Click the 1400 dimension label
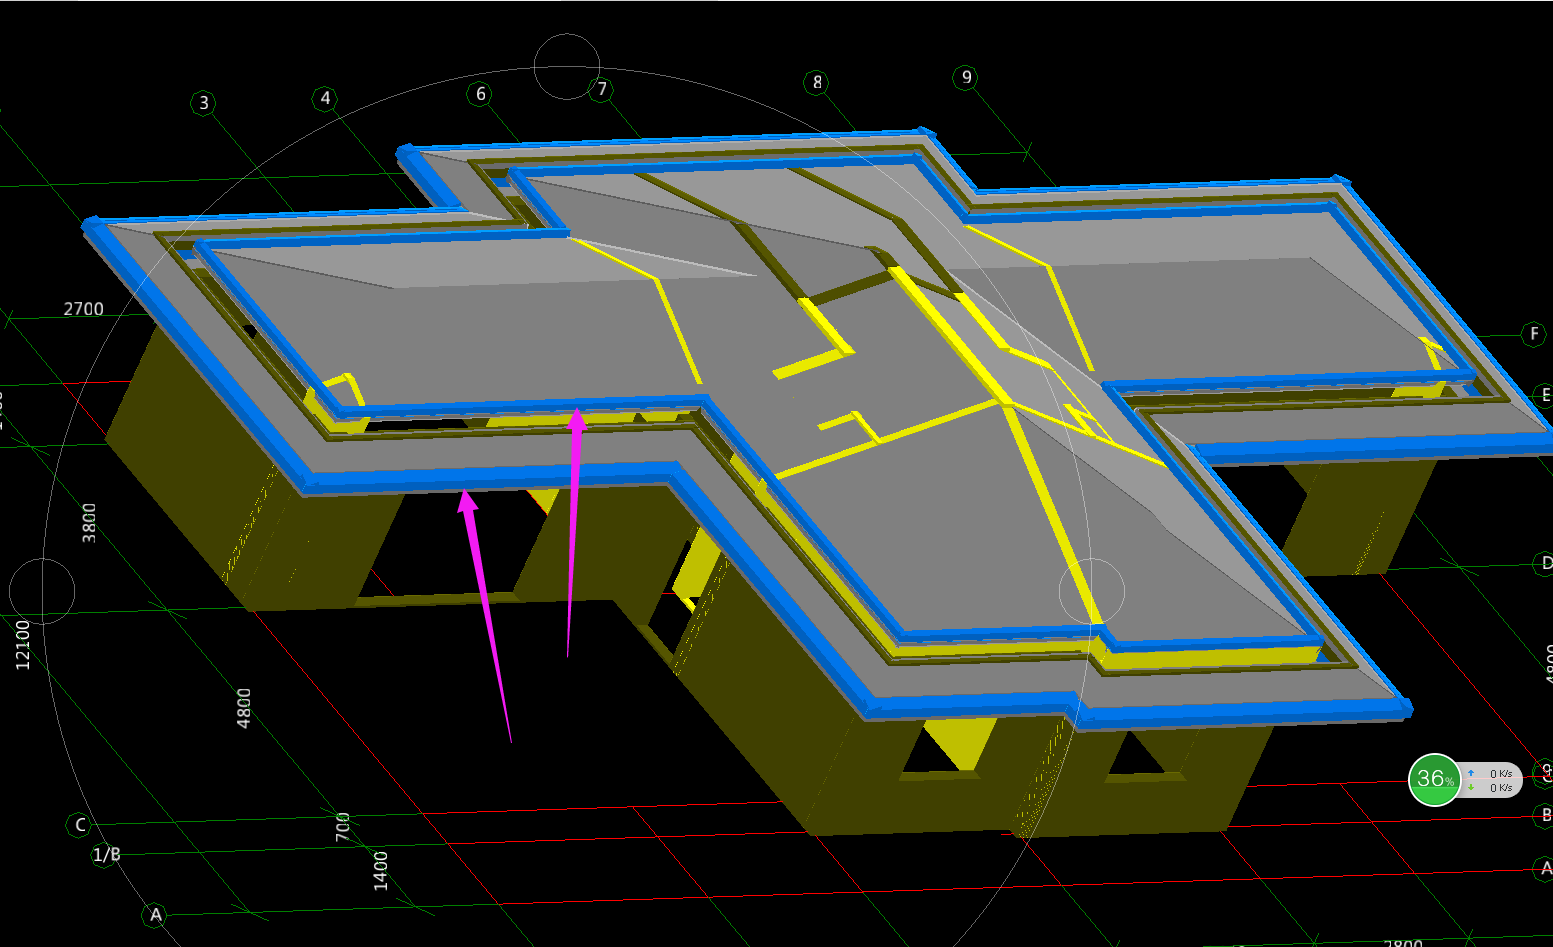 [x=380, y=870]
